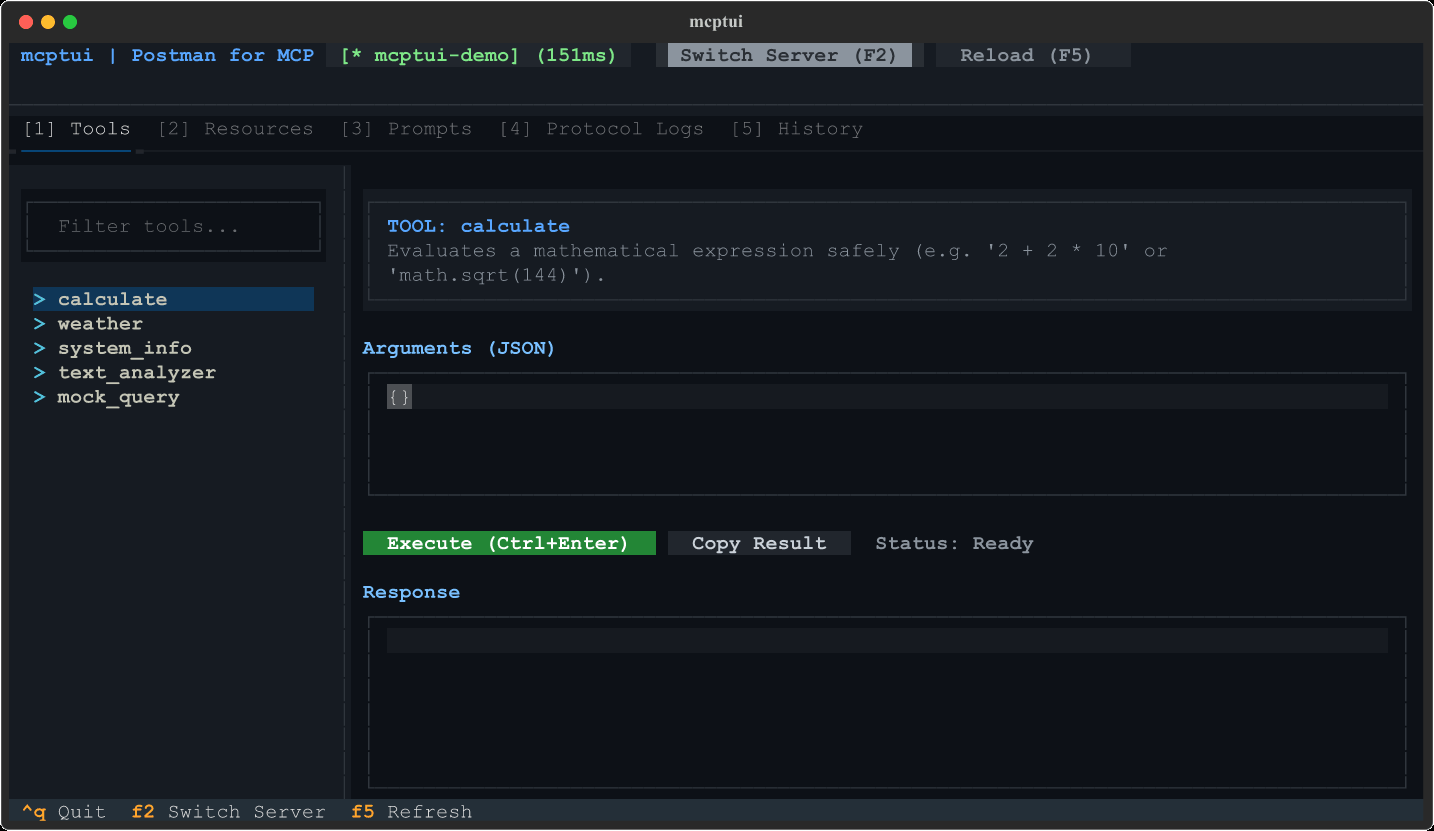Click the 'Status: Ready' text
Viewport: 1434px width, 831px height.
tap(954, 543)
